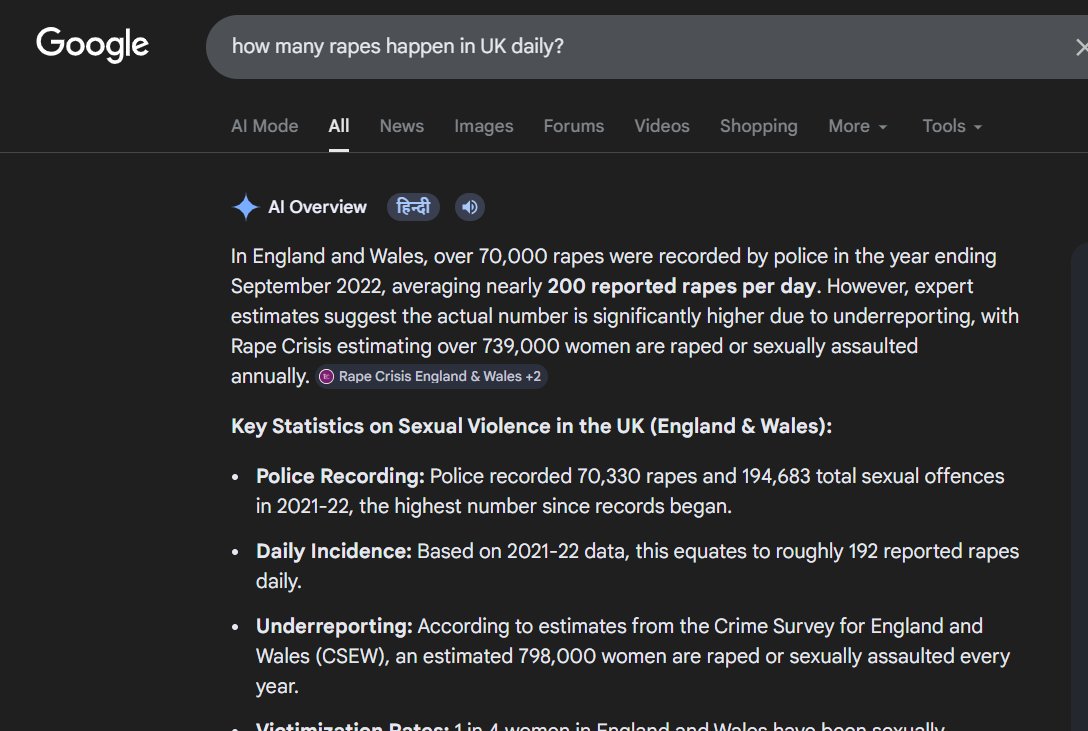Screen dimensions: 1088x731
Task: Click the Rape Crisis source favicon icon
Action: tap(326, 376)
